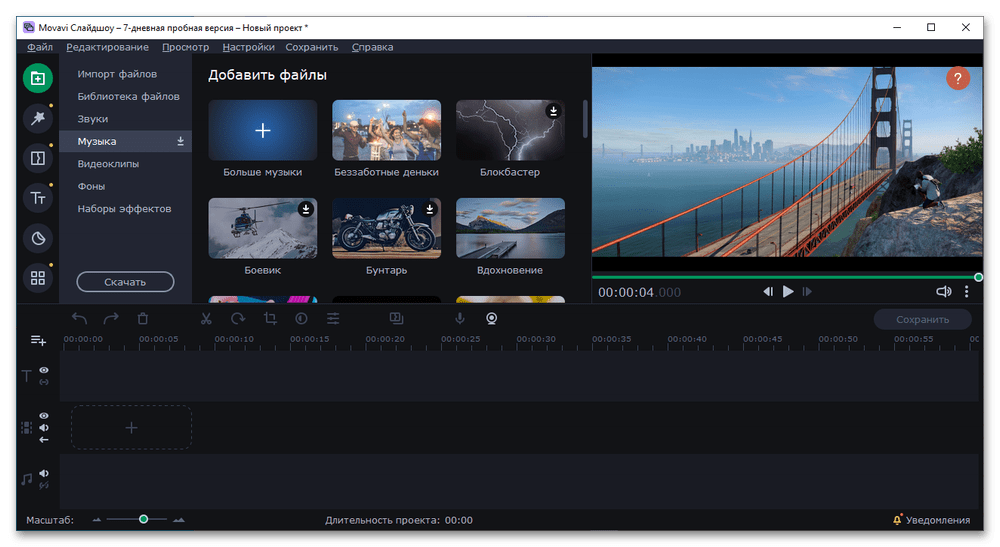The image size is (1000, 547).
Task: Expand the Музыка download arrow
Action: [x=181, y=141]
